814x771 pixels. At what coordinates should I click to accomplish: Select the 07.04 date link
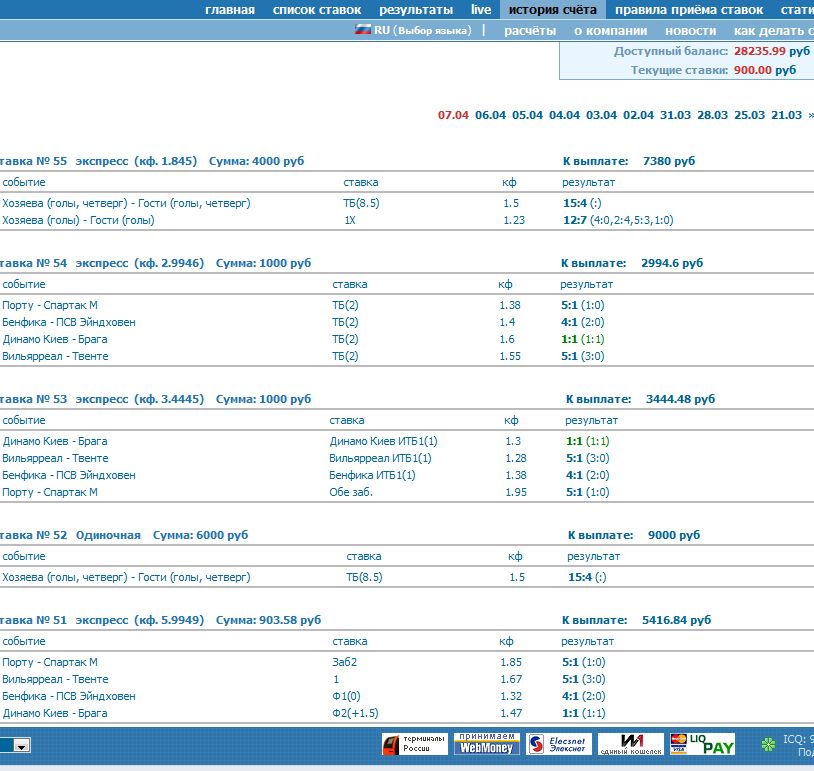pyautogui.click(x=453, y=115)
